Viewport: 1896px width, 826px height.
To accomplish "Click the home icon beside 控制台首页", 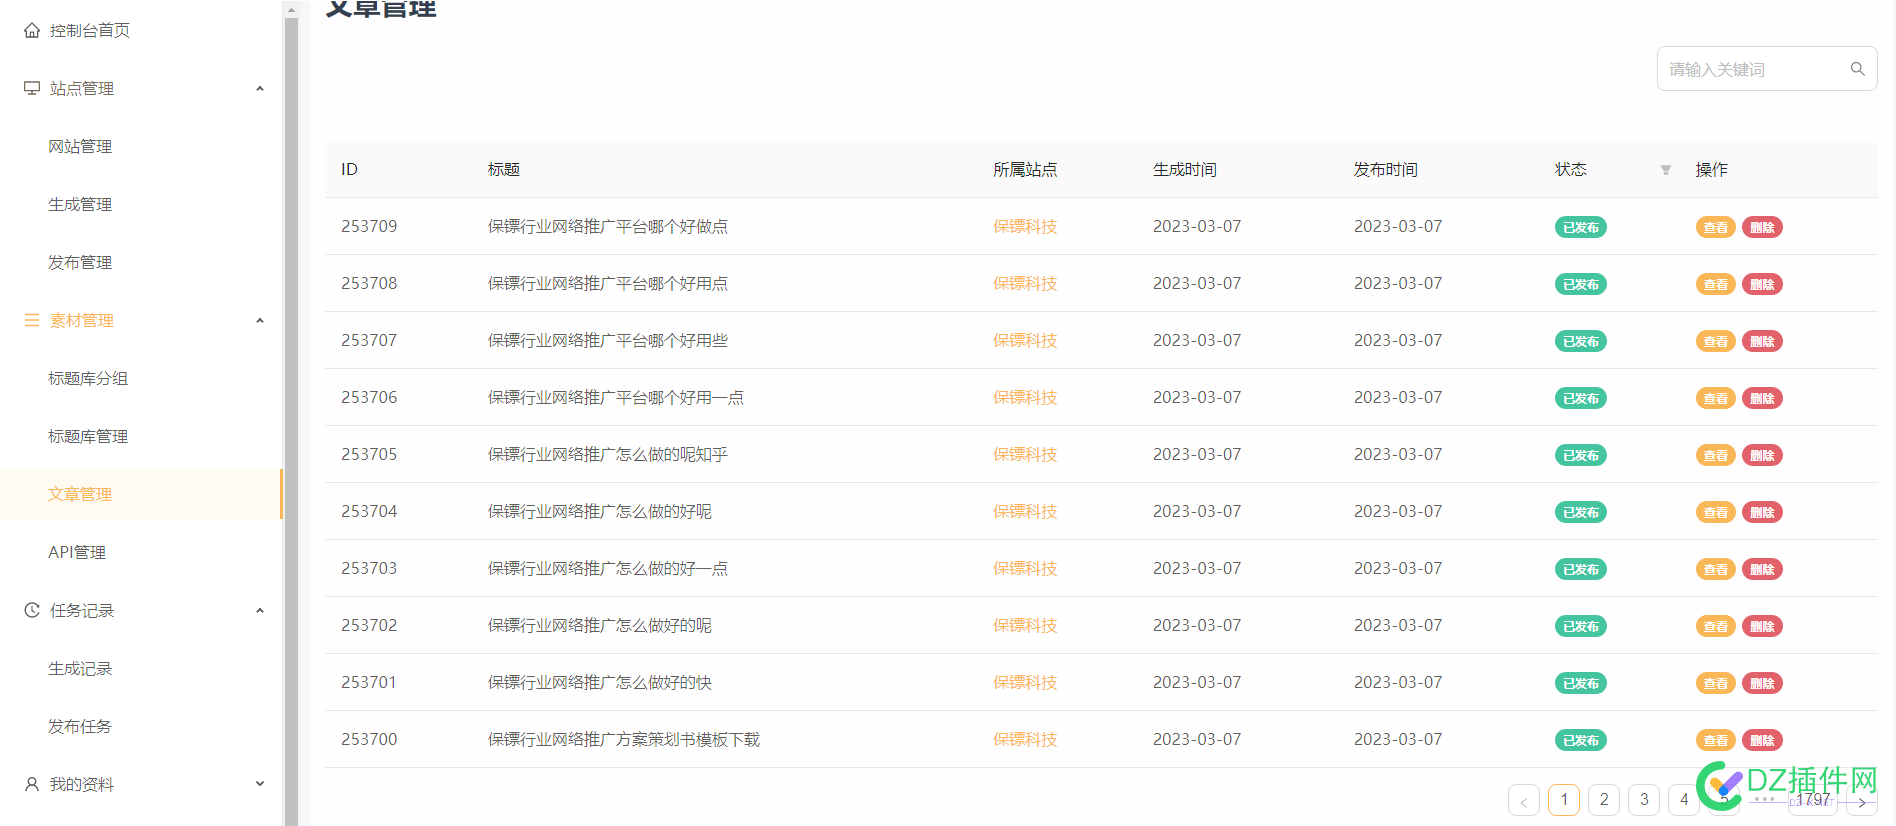I will (32, 31).
